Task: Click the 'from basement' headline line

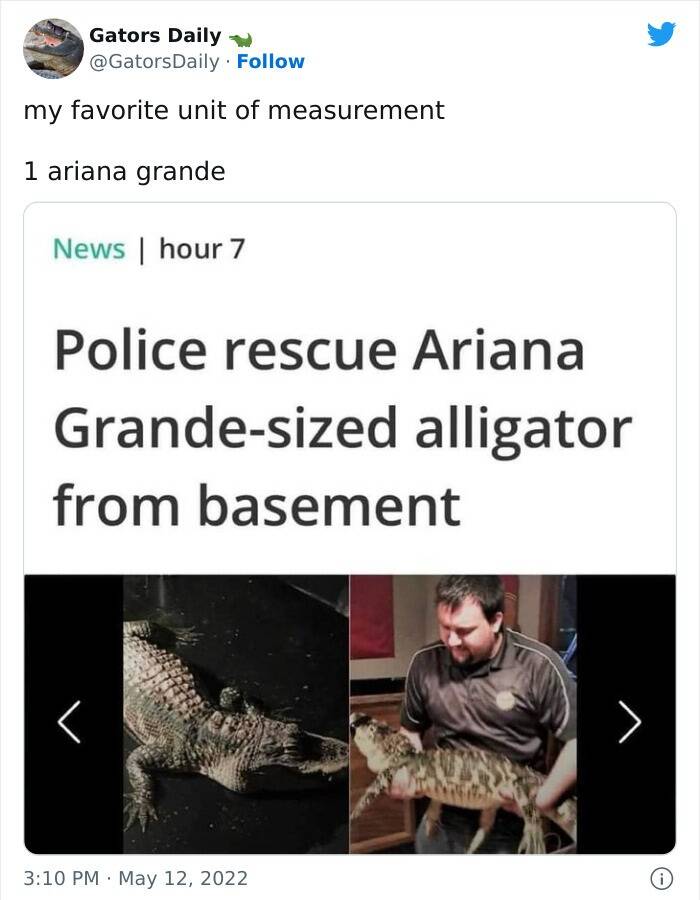Action: (257, 506)
